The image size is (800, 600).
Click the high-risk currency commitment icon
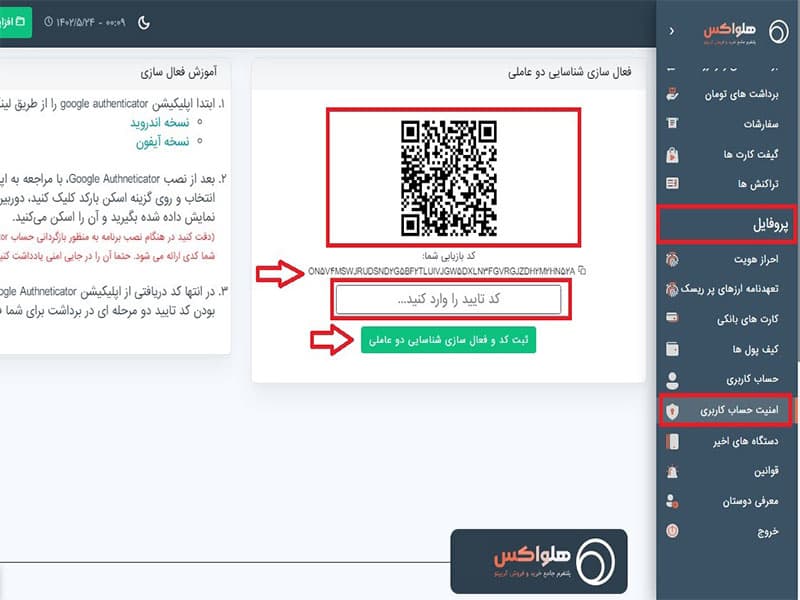671,289
